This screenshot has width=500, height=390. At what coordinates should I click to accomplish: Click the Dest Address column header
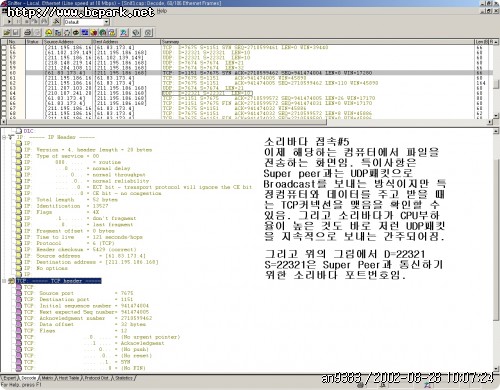click(126, 42)
